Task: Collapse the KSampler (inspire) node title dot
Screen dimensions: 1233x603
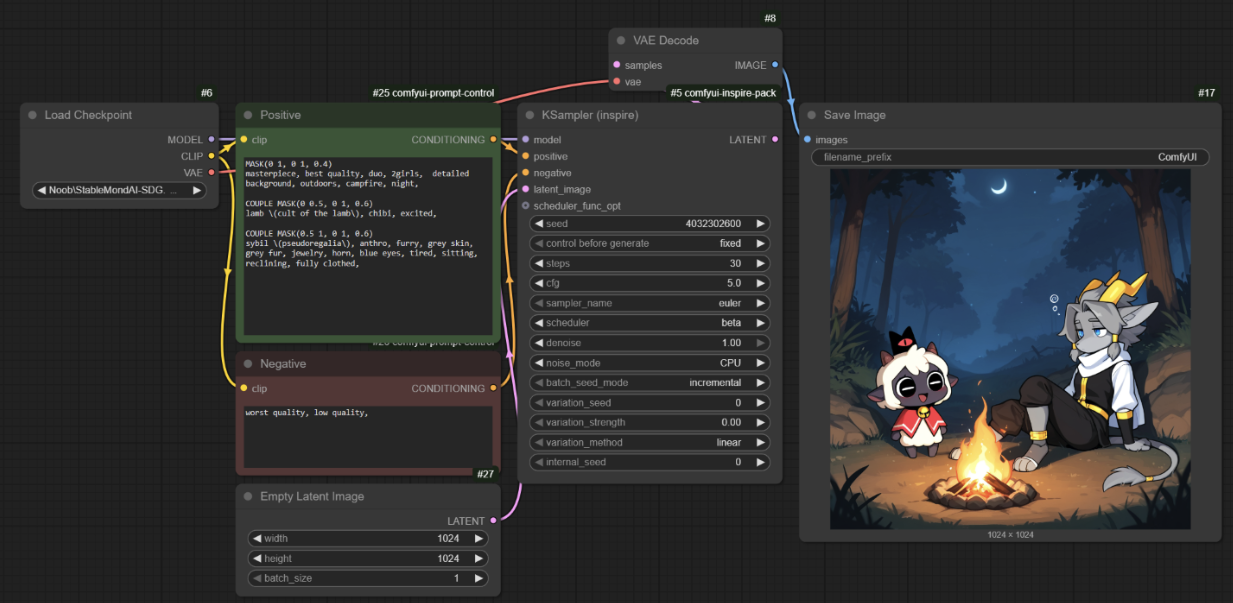Action: 529,115
